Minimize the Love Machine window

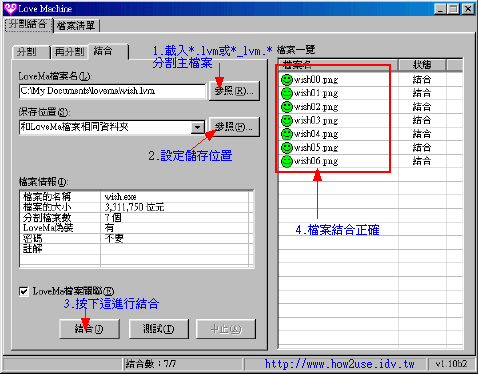pyautogui.click(x=440, y=9)
